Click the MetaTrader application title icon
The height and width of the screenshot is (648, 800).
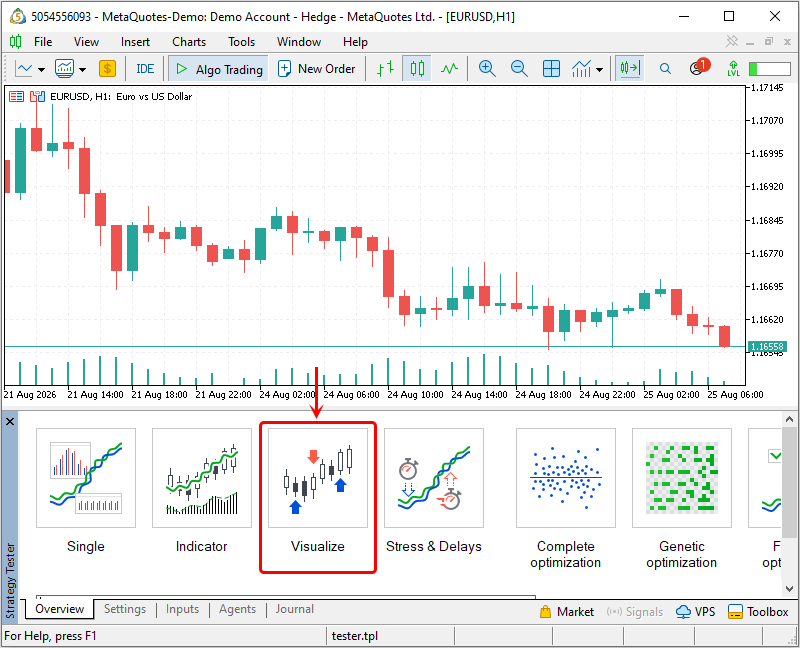click(17, 16)
